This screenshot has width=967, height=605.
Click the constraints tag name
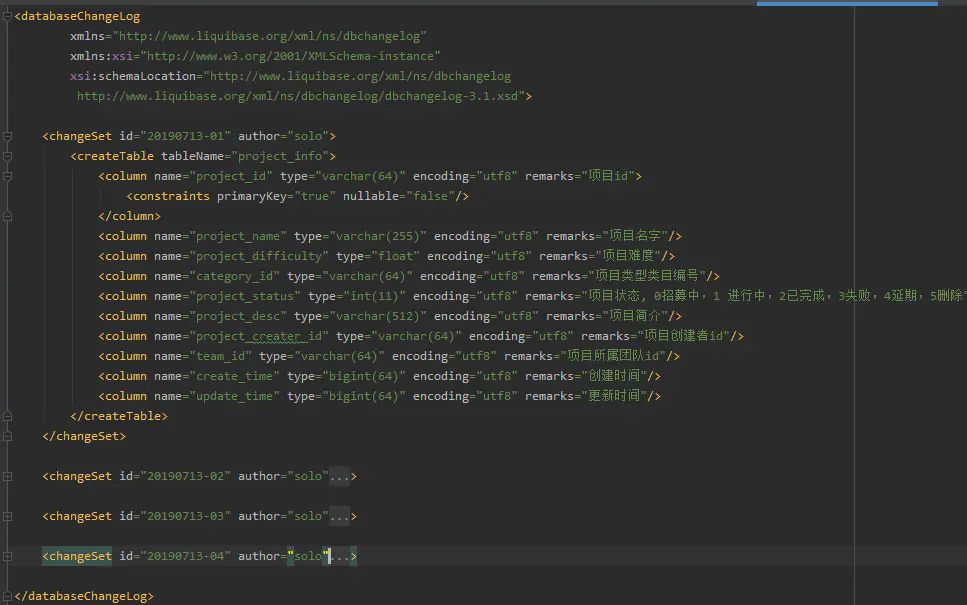tap(171, 196)
